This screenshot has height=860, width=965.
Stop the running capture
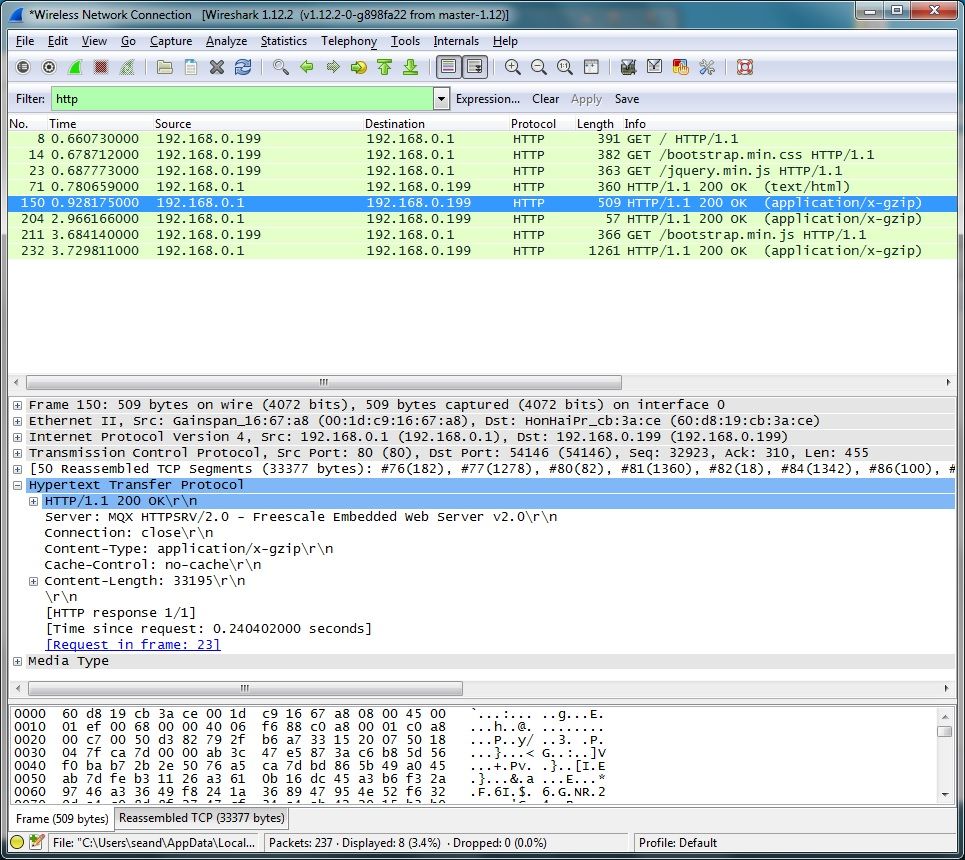pos(101,67)
